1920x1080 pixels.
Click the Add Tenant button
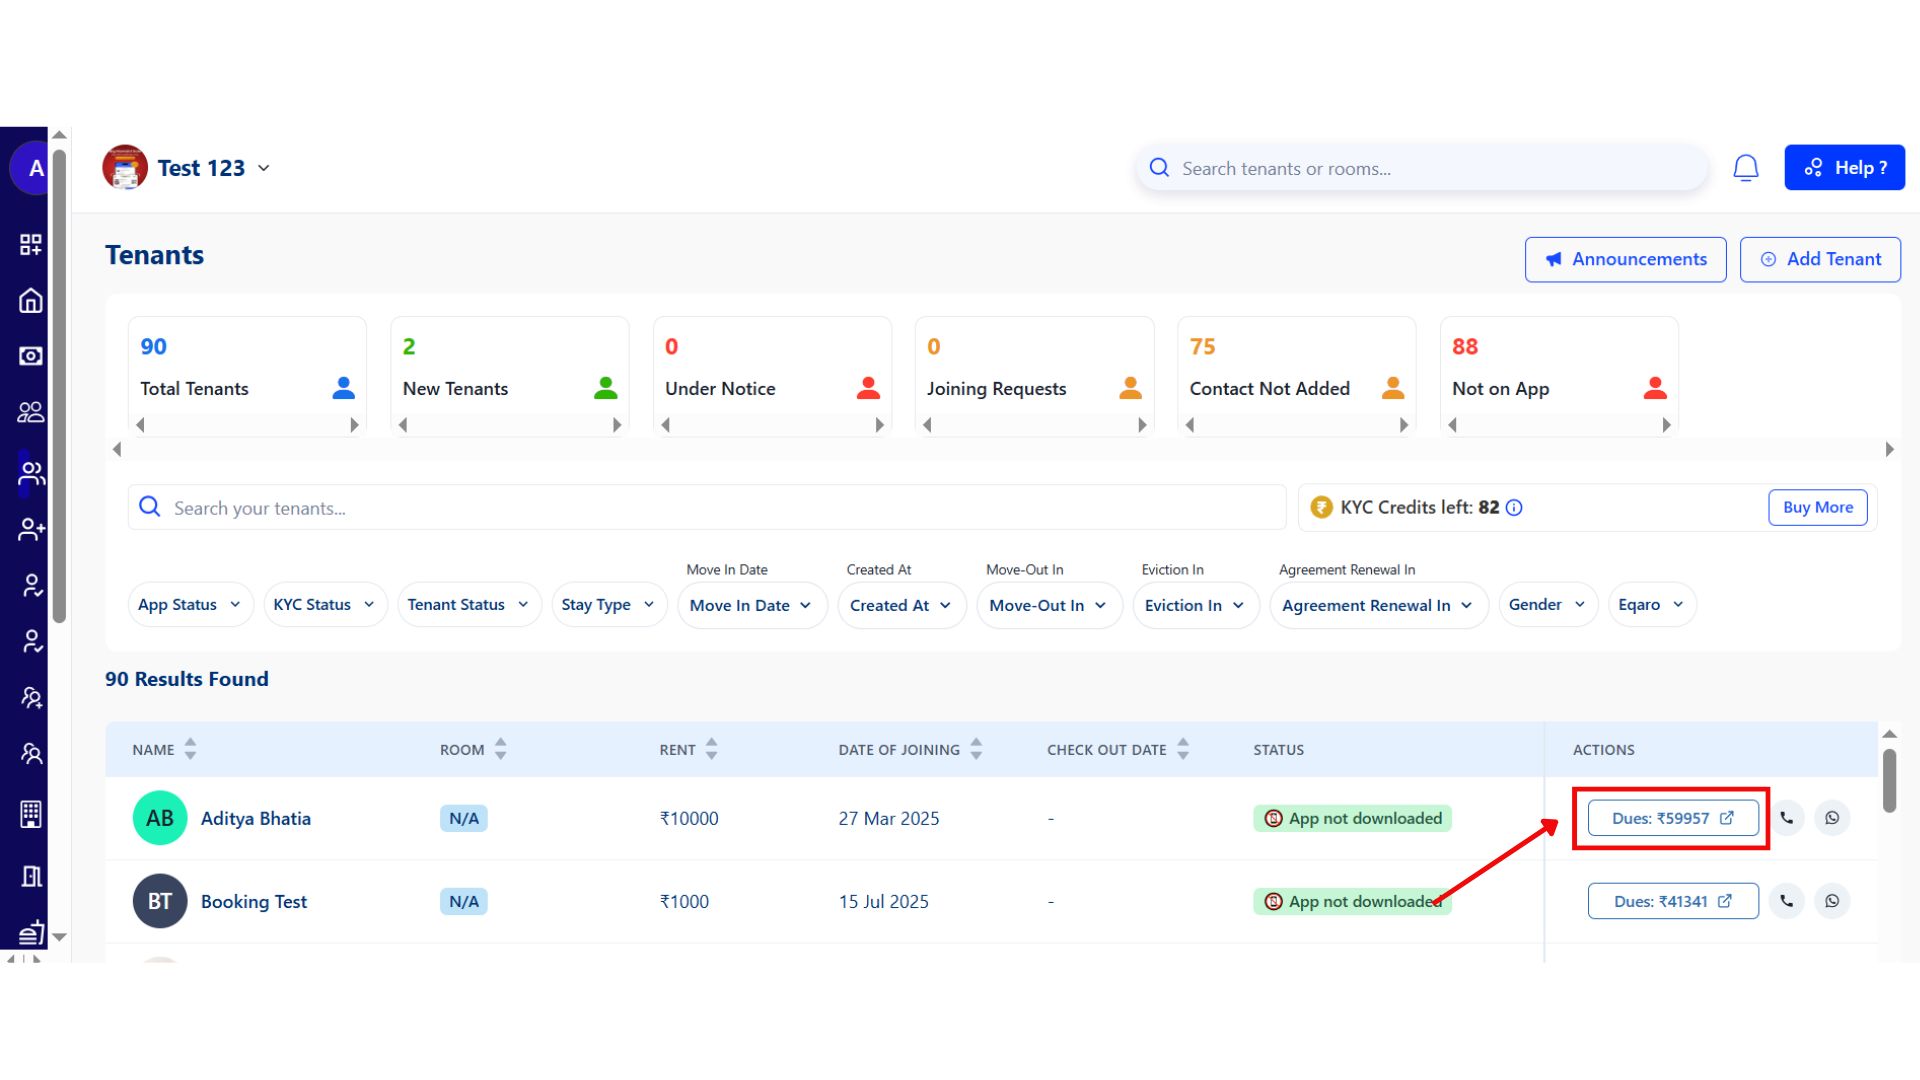(1820, 259)
